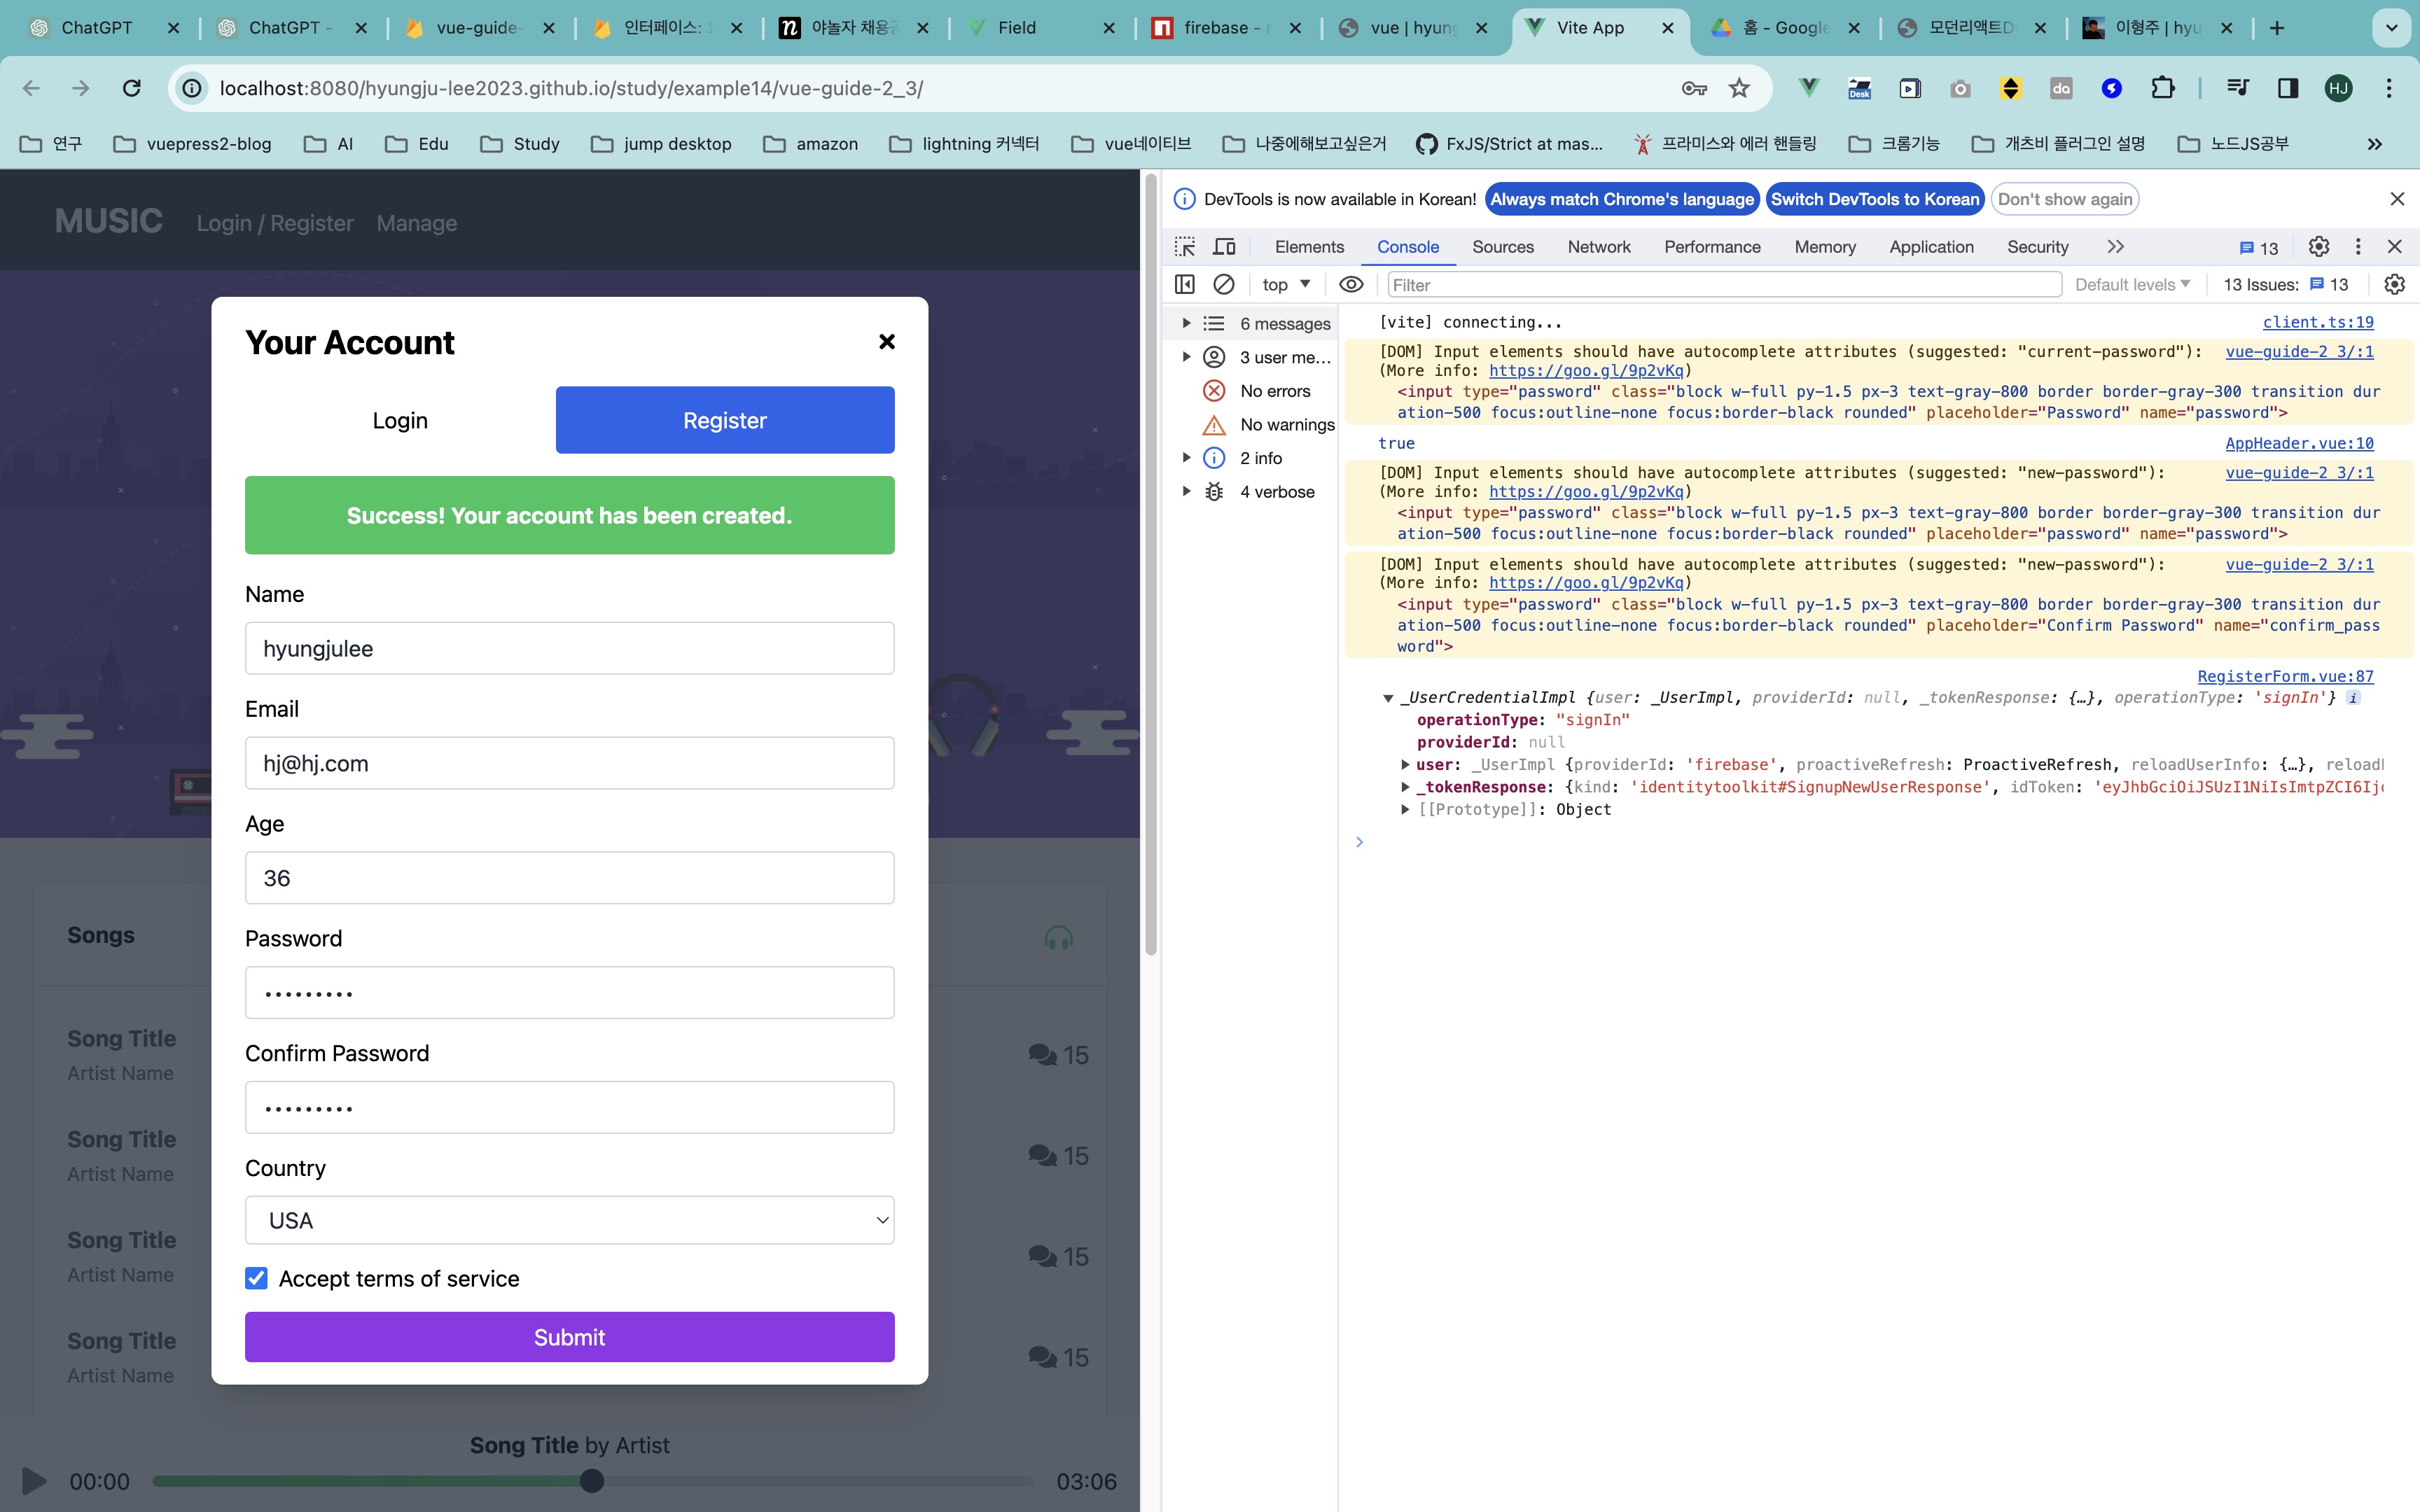This screenshot has height=1512, width=2420.
Task: Open the Chrome three-dot menu
Action: pos(2389,88)
